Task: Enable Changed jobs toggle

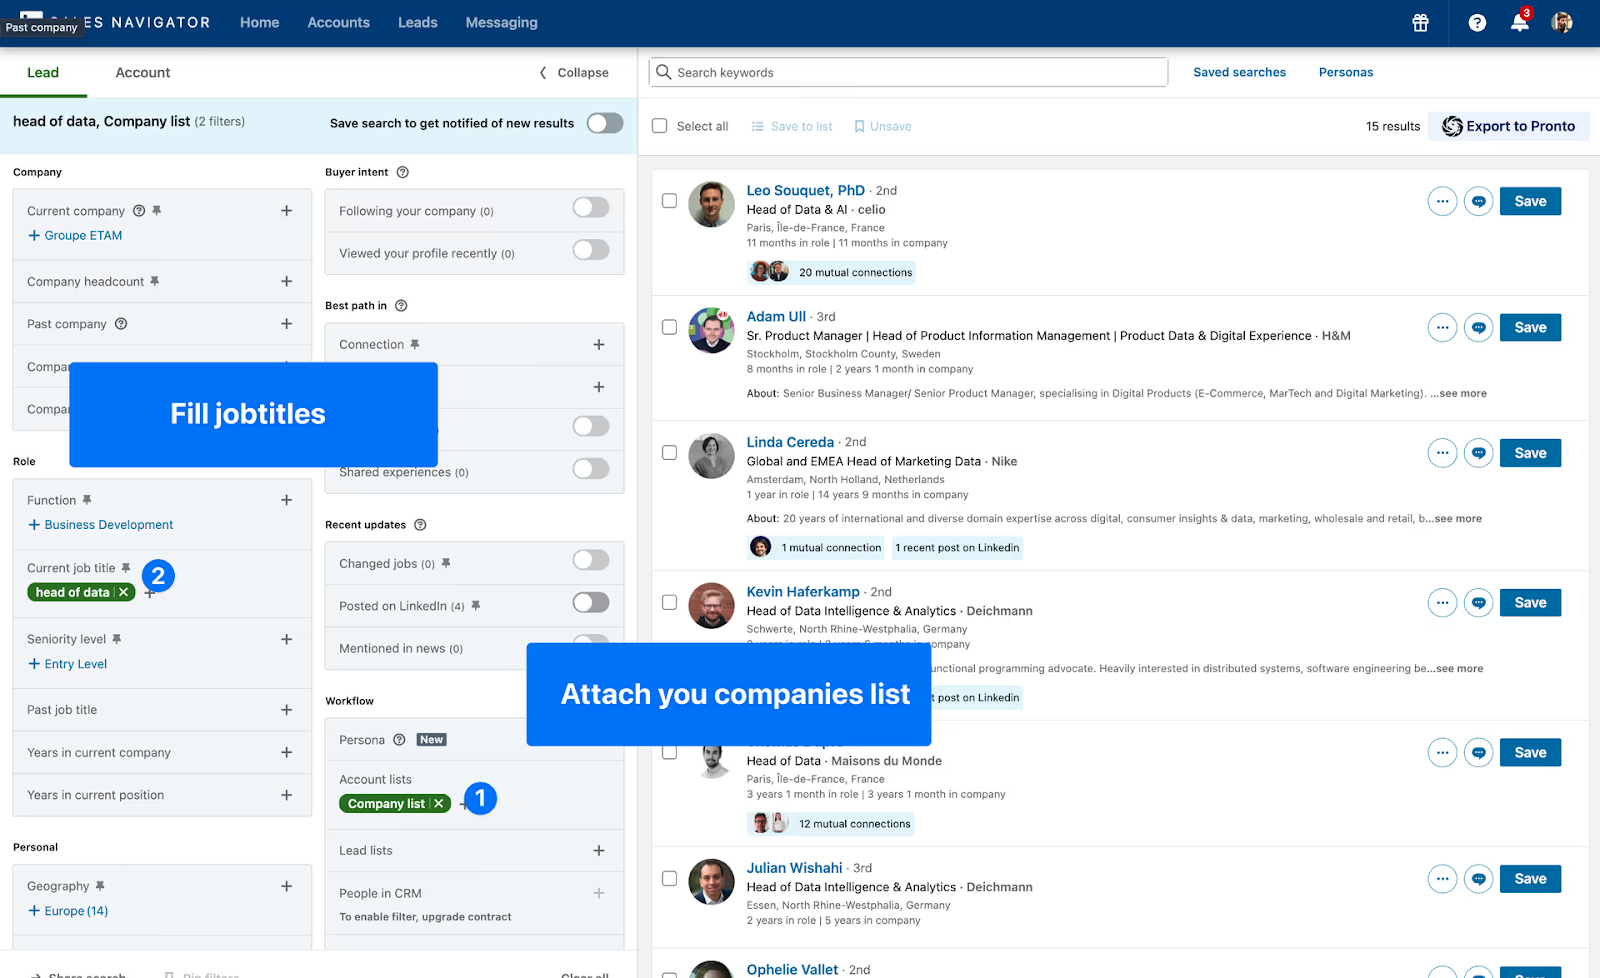Action: click(x=591, y=560)
